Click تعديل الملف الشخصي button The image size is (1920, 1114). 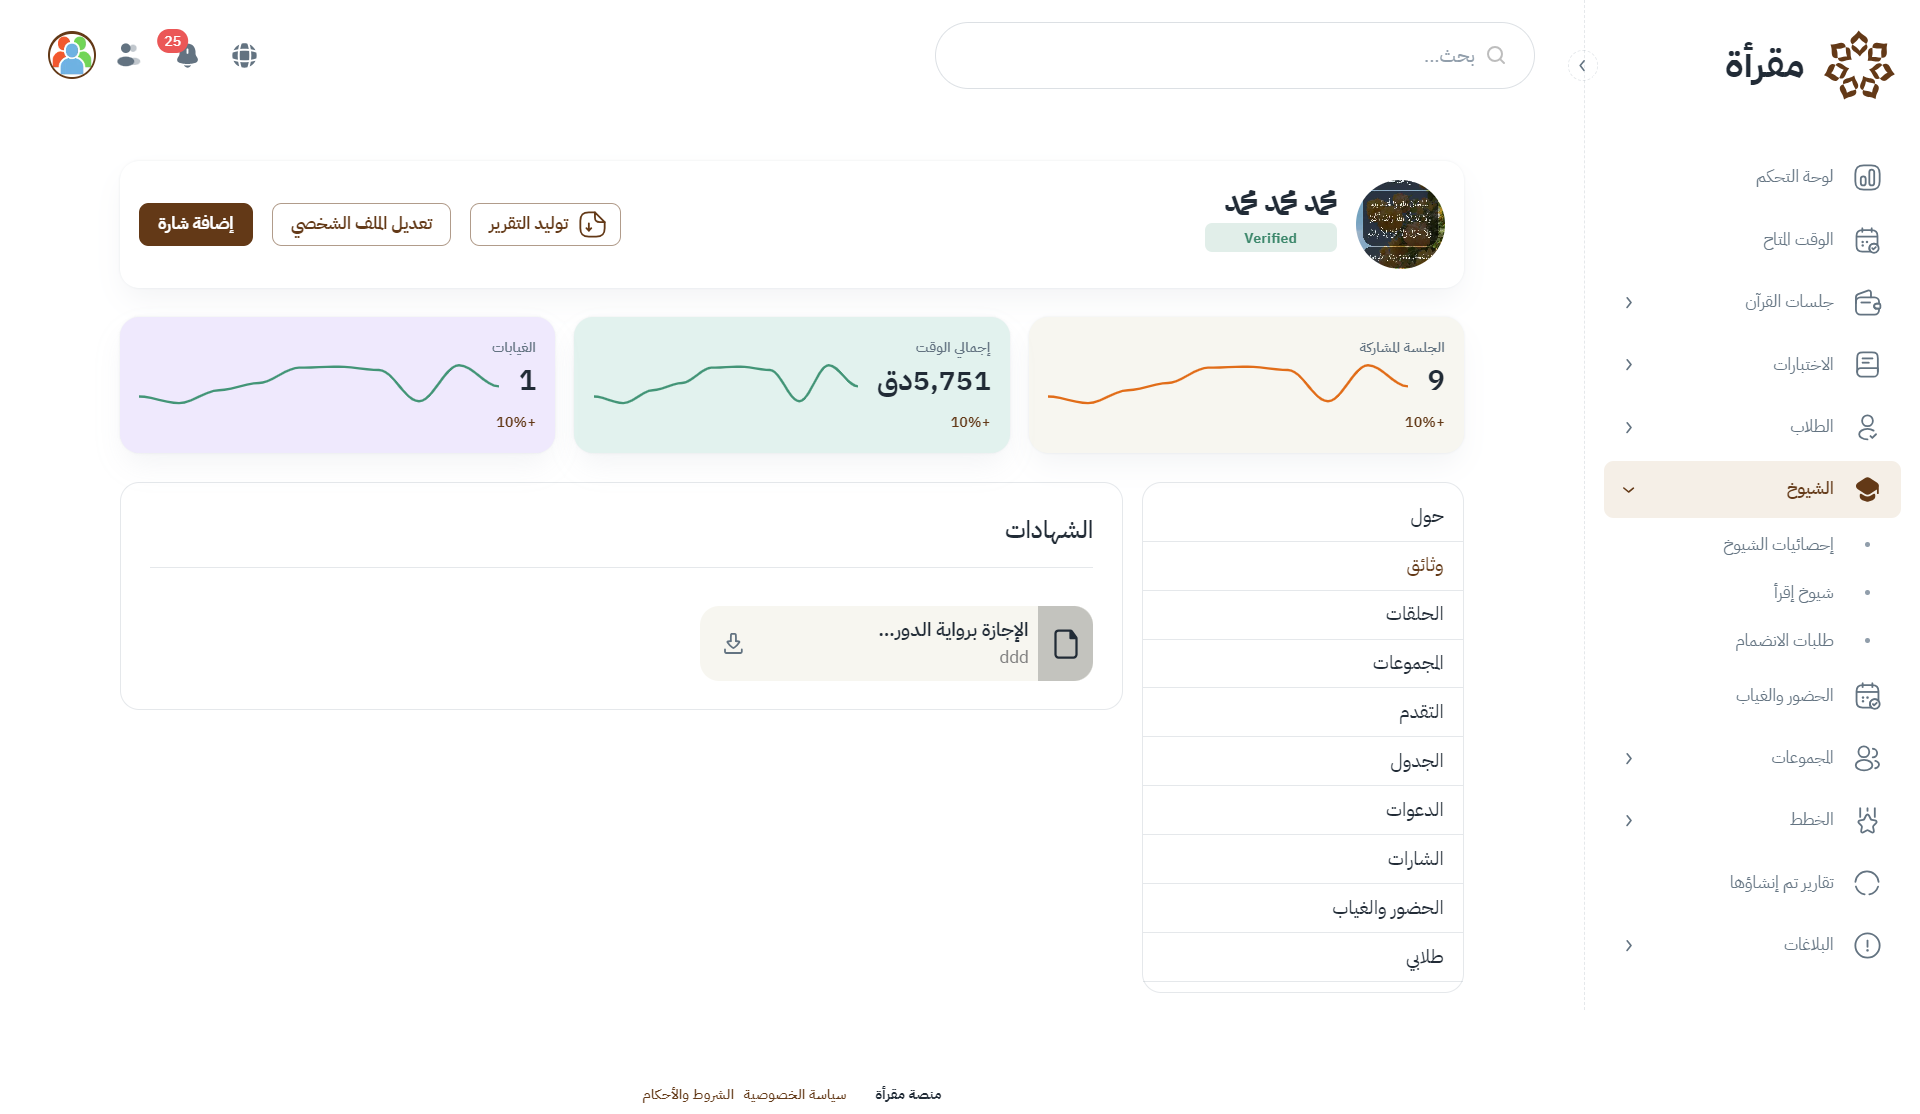(361, 224)
